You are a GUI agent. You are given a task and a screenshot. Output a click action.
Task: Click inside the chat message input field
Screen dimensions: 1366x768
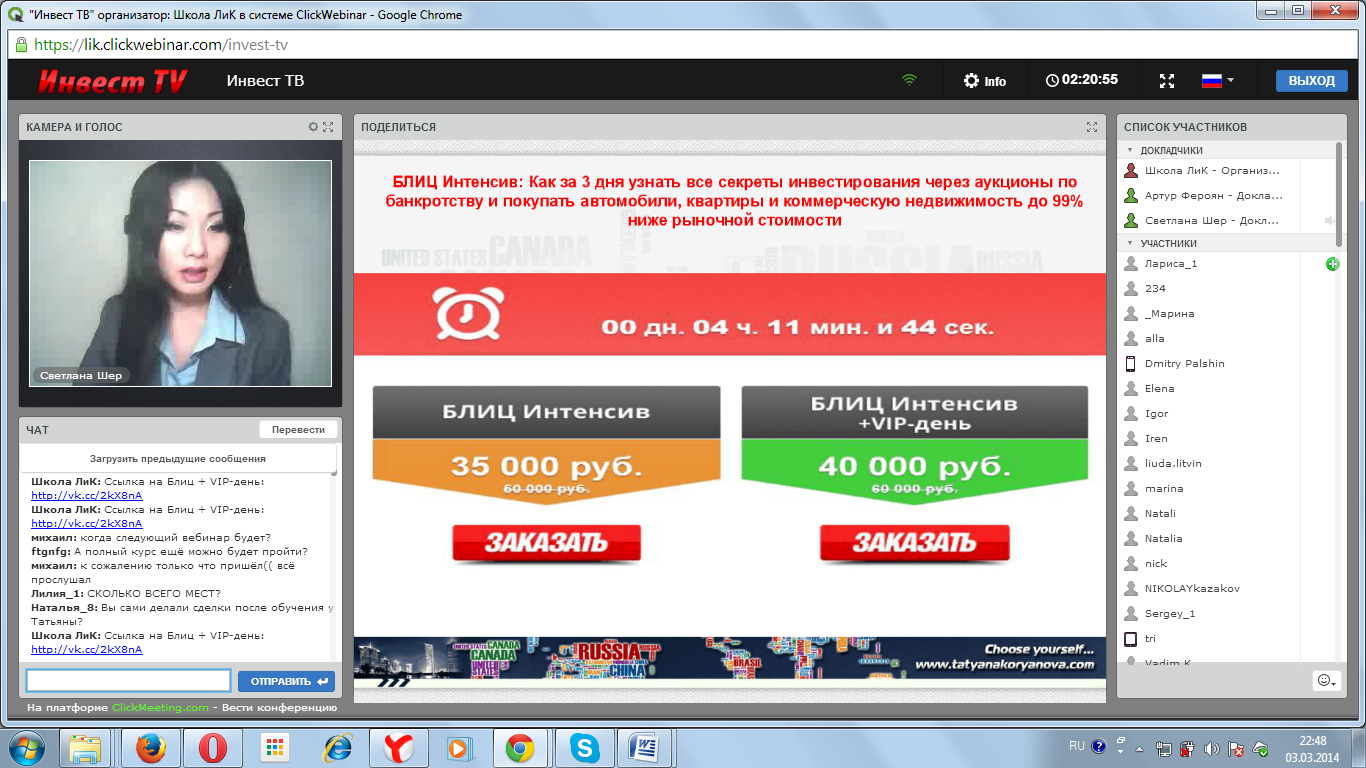(128, 680)
